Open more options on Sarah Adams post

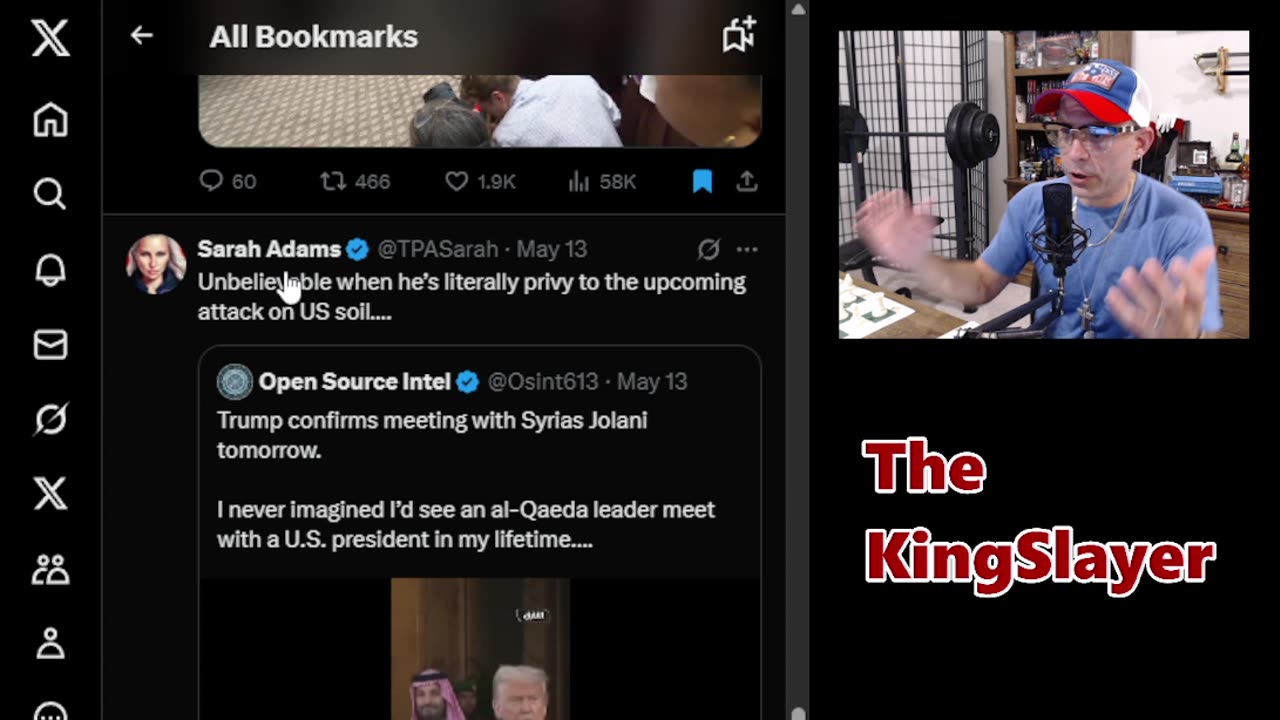[747, 249]
